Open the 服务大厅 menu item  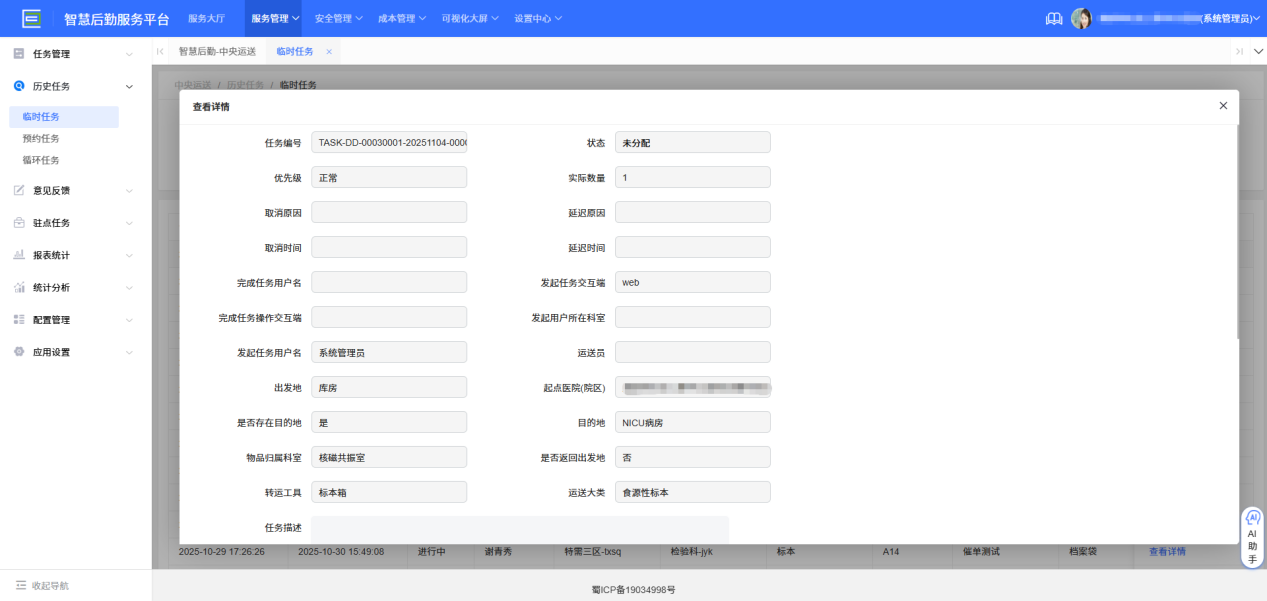pos(207,17)
